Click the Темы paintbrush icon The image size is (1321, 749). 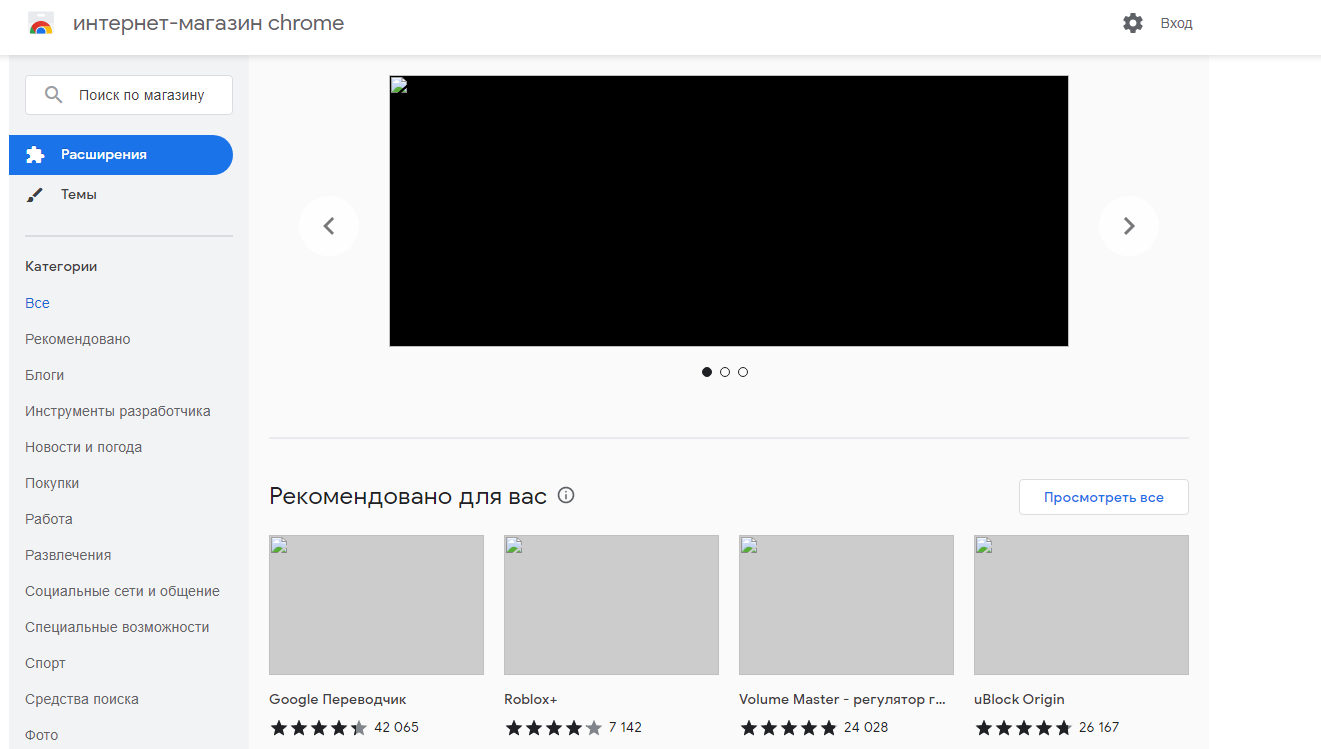pos(37,194)
